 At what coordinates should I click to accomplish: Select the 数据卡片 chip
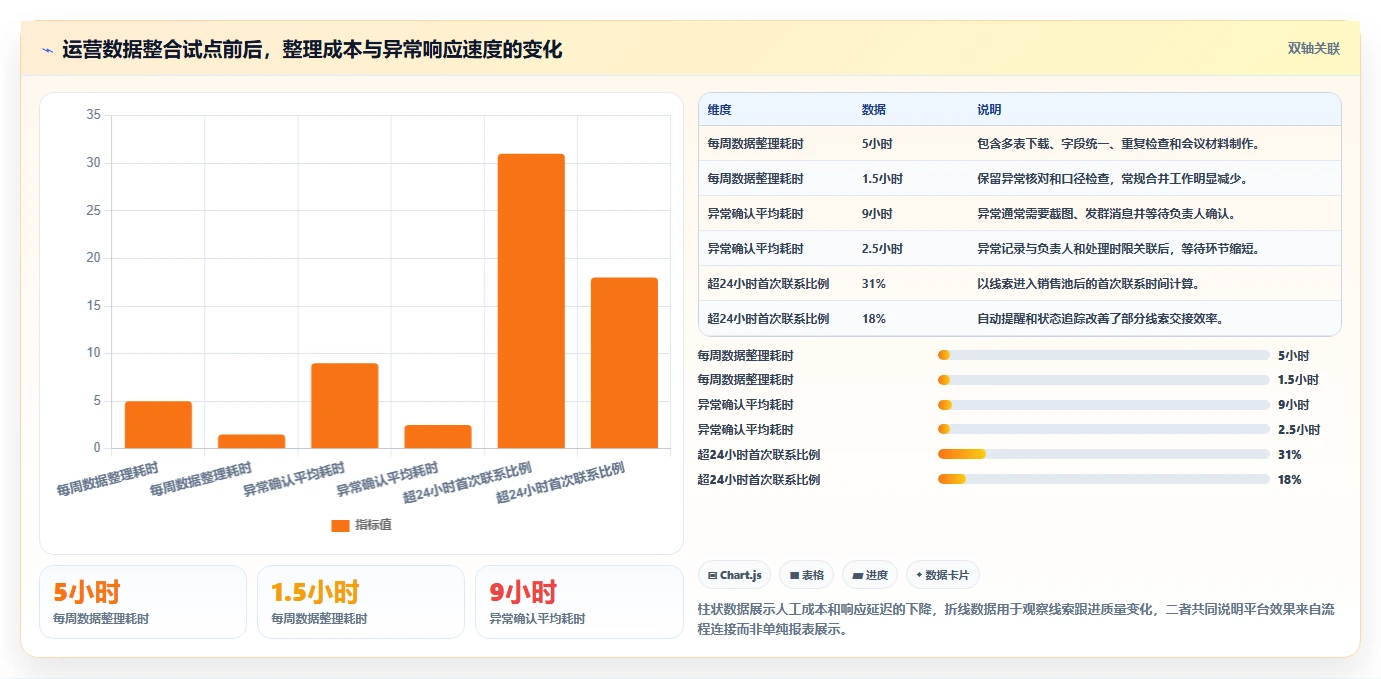tap(942, 575)
